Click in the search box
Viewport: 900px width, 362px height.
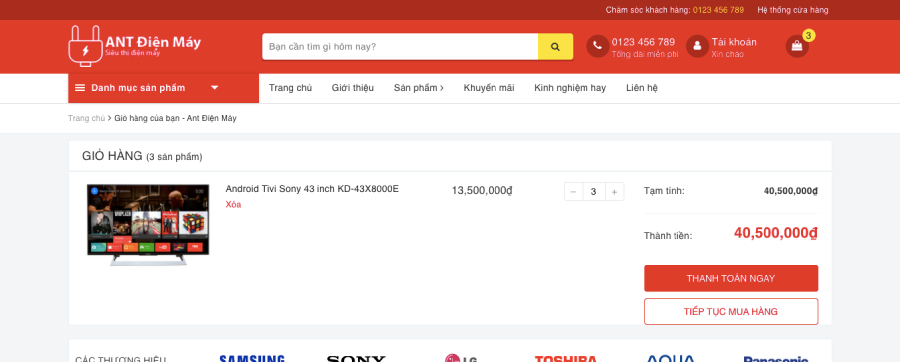400,46
